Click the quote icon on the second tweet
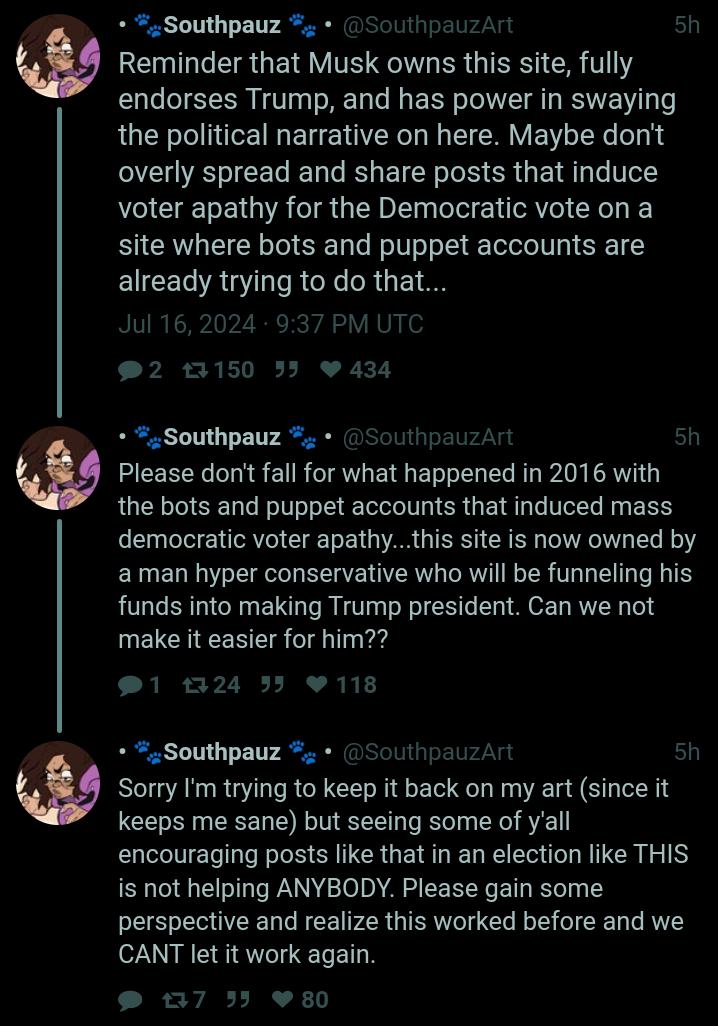This screenshot has height=1026, width=718. (272, 684)
